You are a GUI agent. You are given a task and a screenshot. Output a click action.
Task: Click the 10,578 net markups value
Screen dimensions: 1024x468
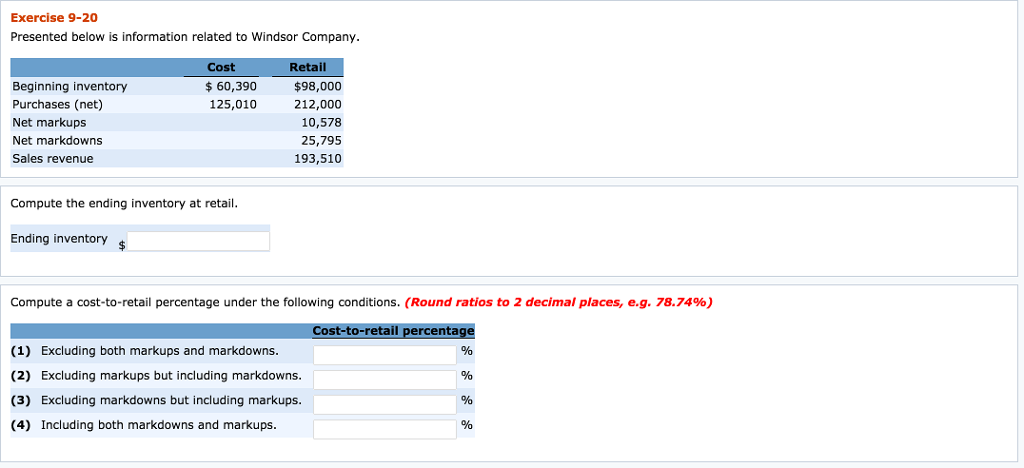click(x=321, y=122)
